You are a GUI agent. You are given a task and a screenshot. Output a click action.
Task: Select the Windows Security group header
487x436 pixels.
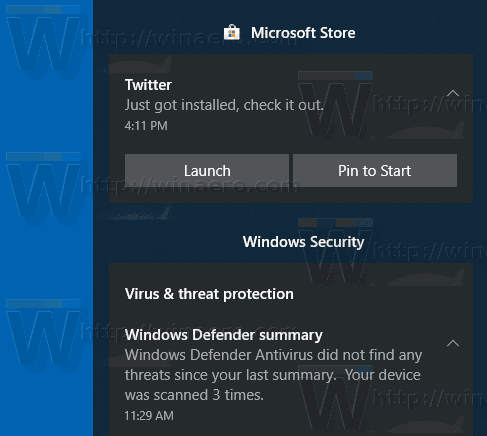(303, 242)
